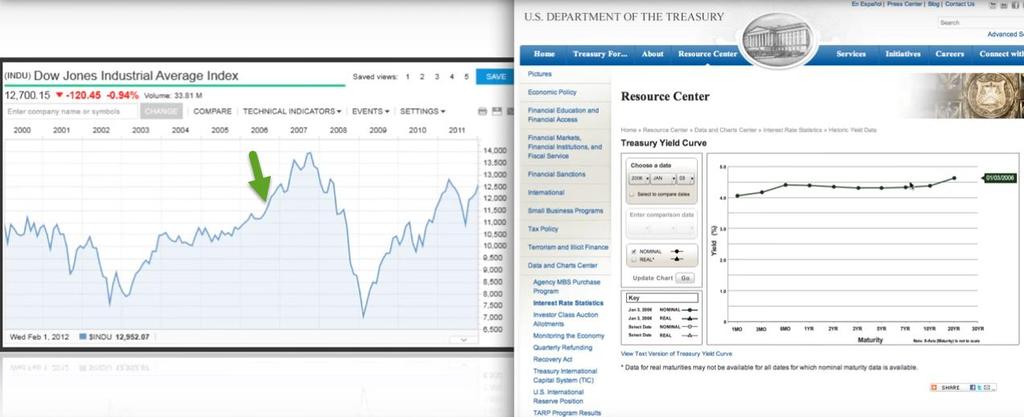1024x417 pixels.
Task: Click the grey CHANGE button
Action: click(x=161, y=112)
